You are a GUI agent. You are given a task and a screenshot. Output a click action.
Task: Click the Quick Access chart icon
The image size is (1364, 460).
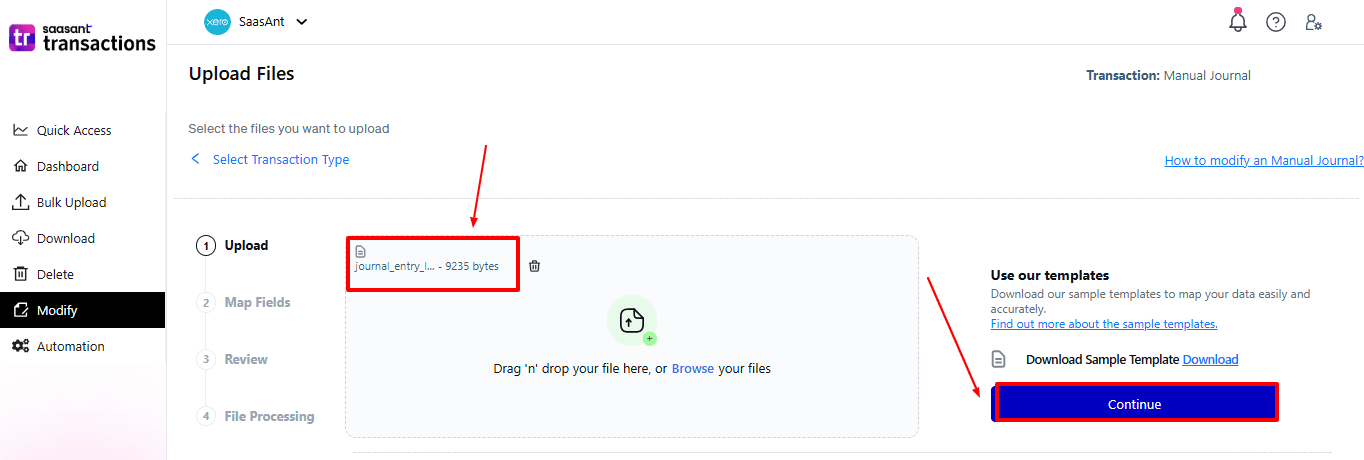(x=20, y=130)
